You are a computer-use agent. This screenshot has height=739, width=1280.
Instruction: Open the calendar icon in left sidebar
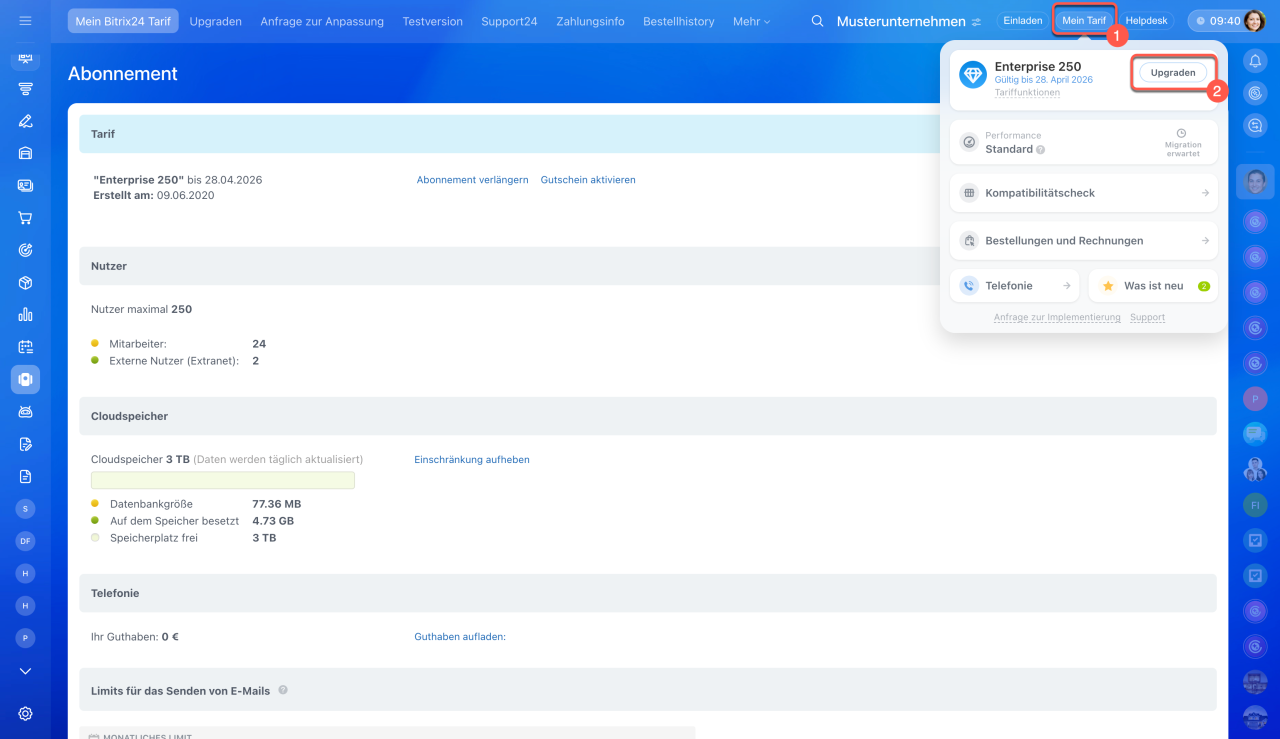[25, 347]
